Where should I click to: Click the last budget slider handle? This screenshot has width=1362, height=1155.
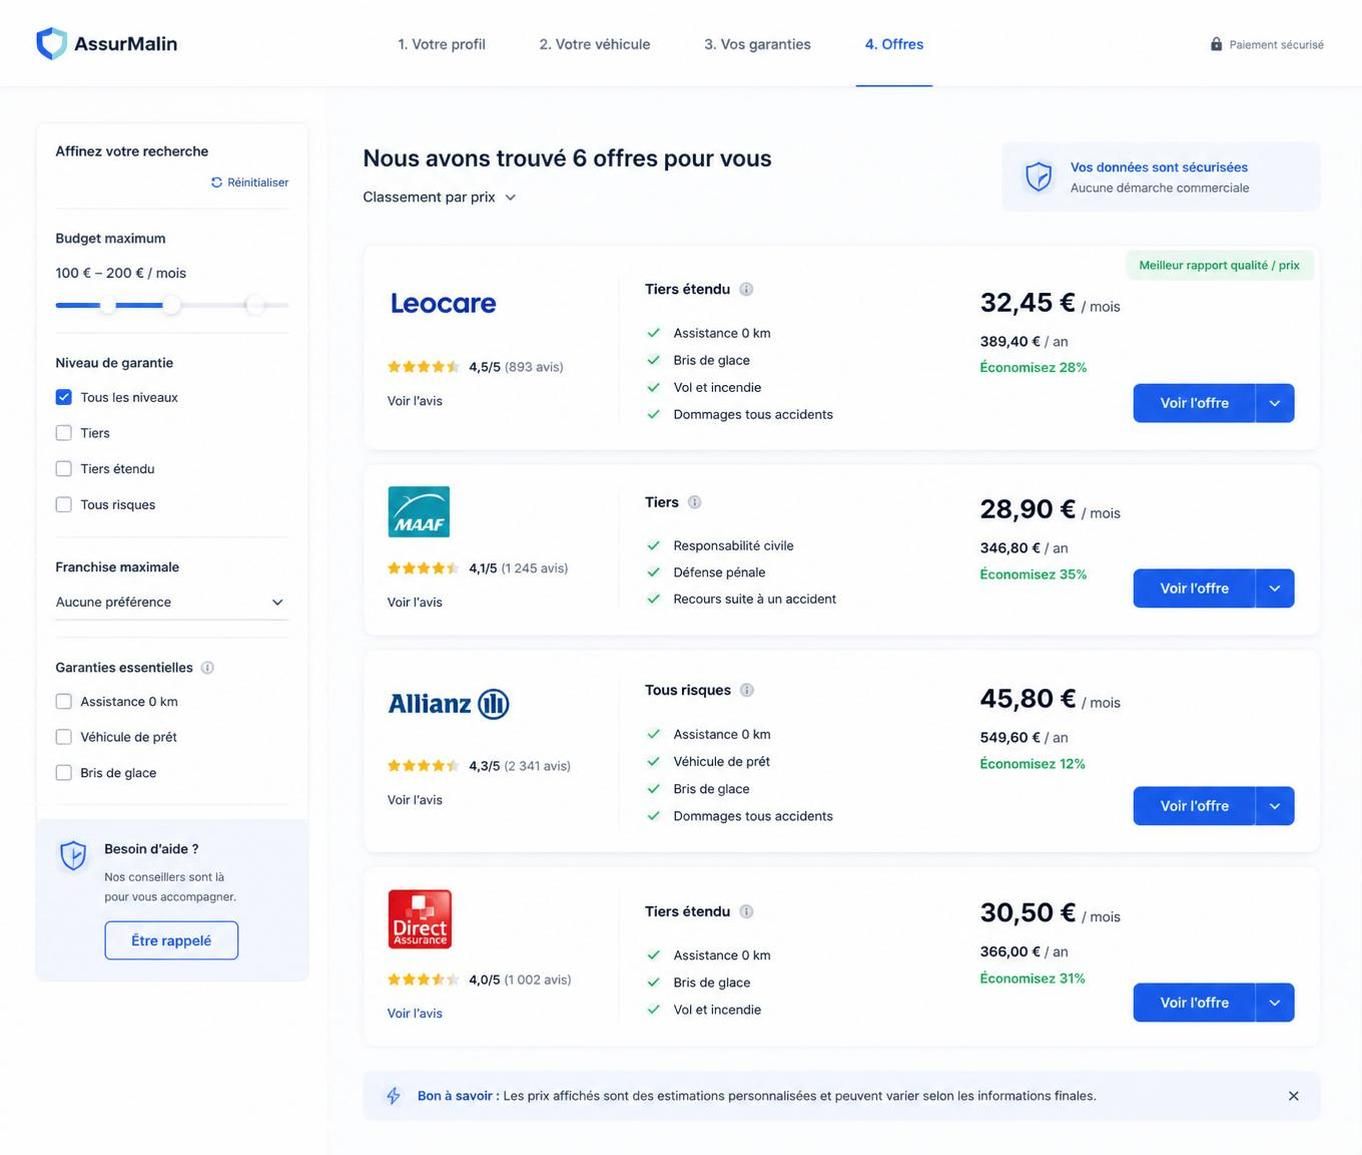pos(255,305)
